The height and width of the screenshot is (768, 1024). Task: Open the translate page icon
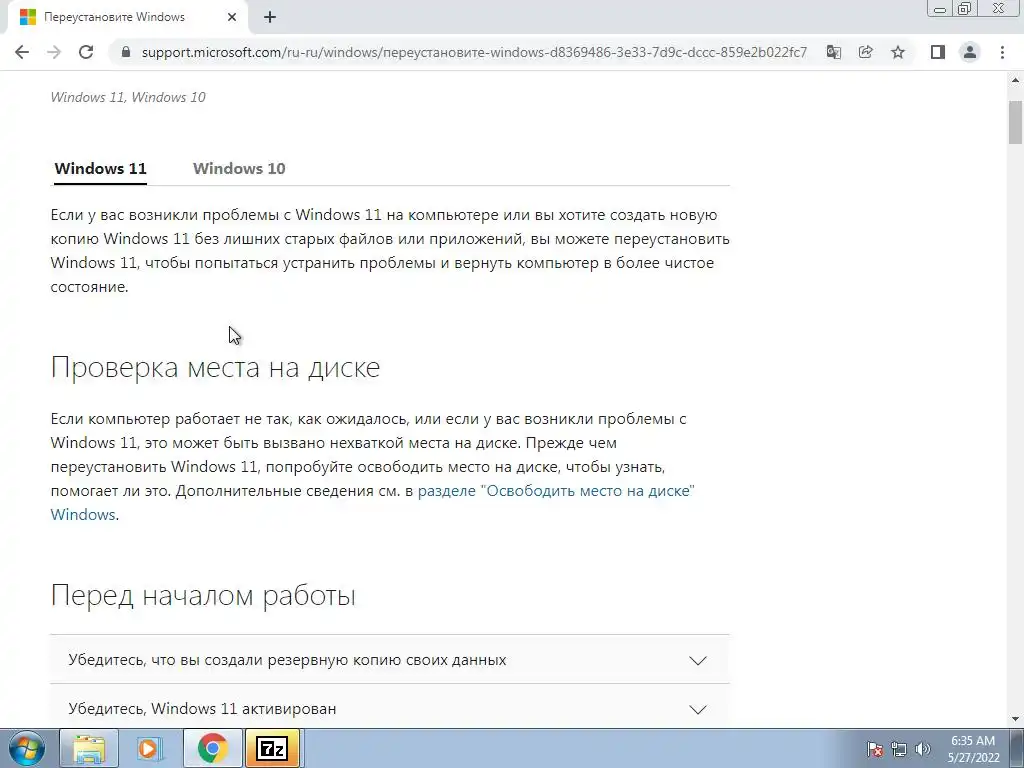[x=833, y=52]
